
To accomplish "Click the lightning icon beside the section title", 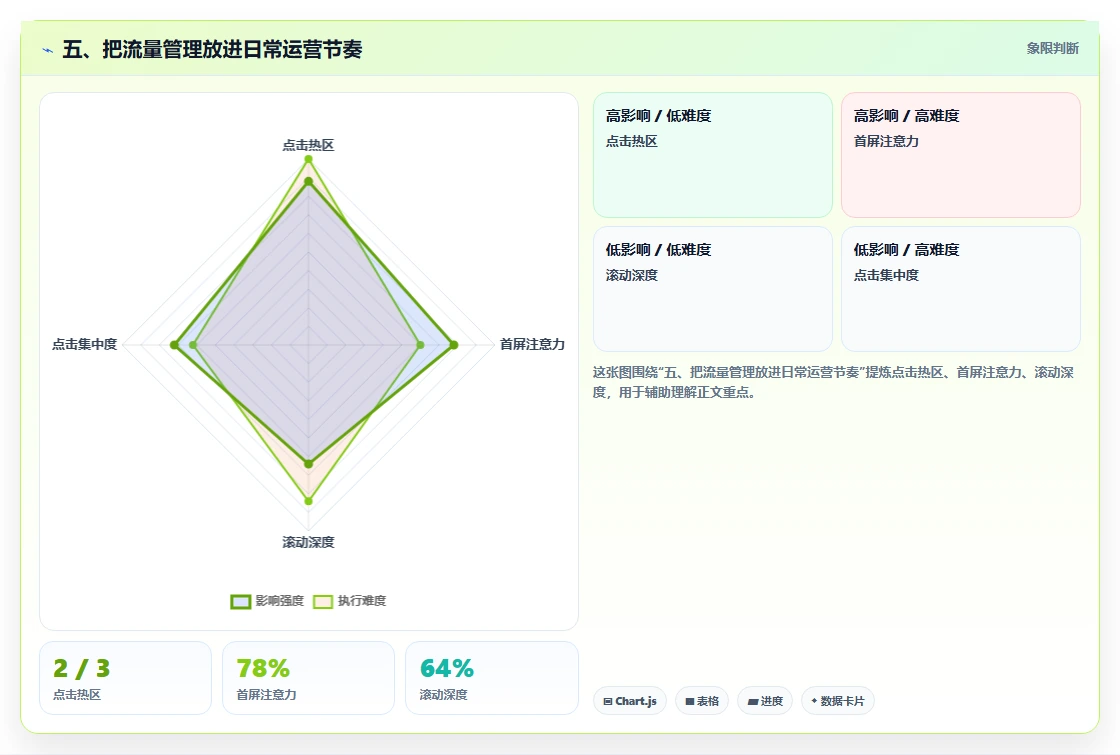I will click(x=48, y=51).
